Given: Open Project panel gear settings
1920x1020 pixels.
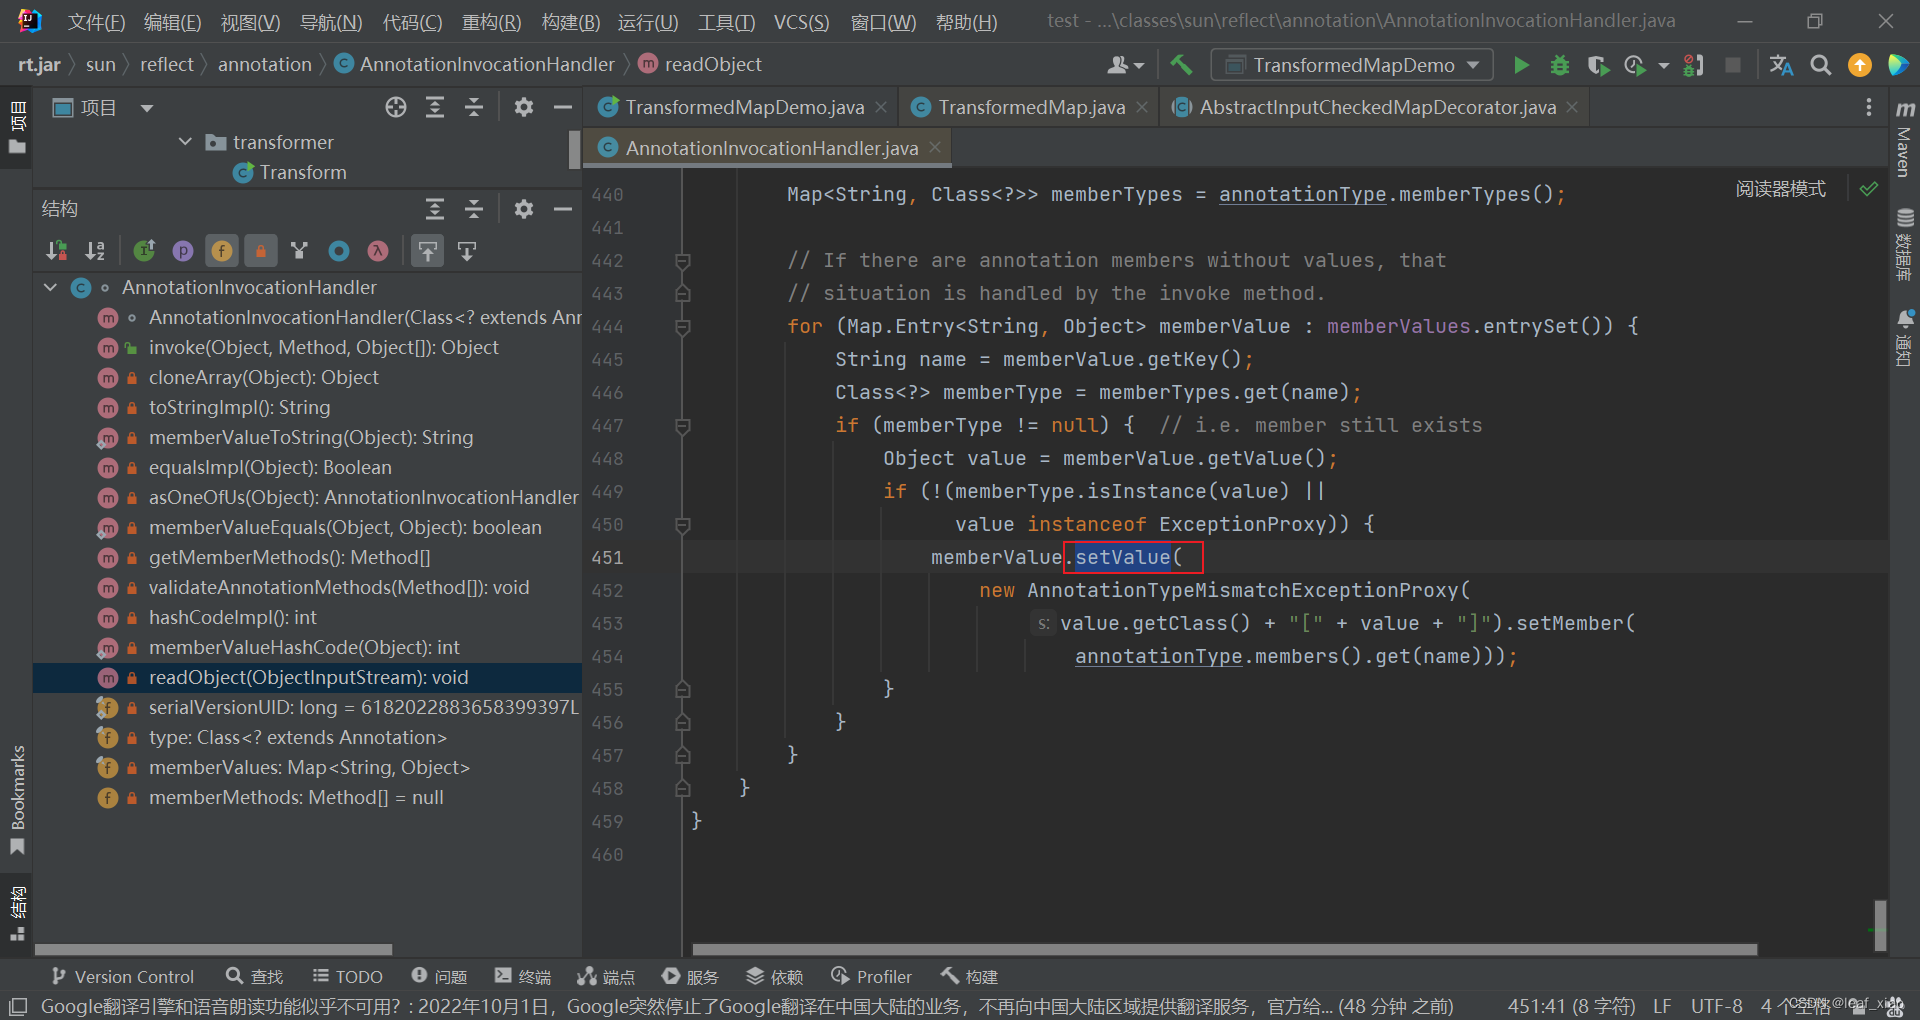Looking at the screenshot, I should (x=523, y=107).
